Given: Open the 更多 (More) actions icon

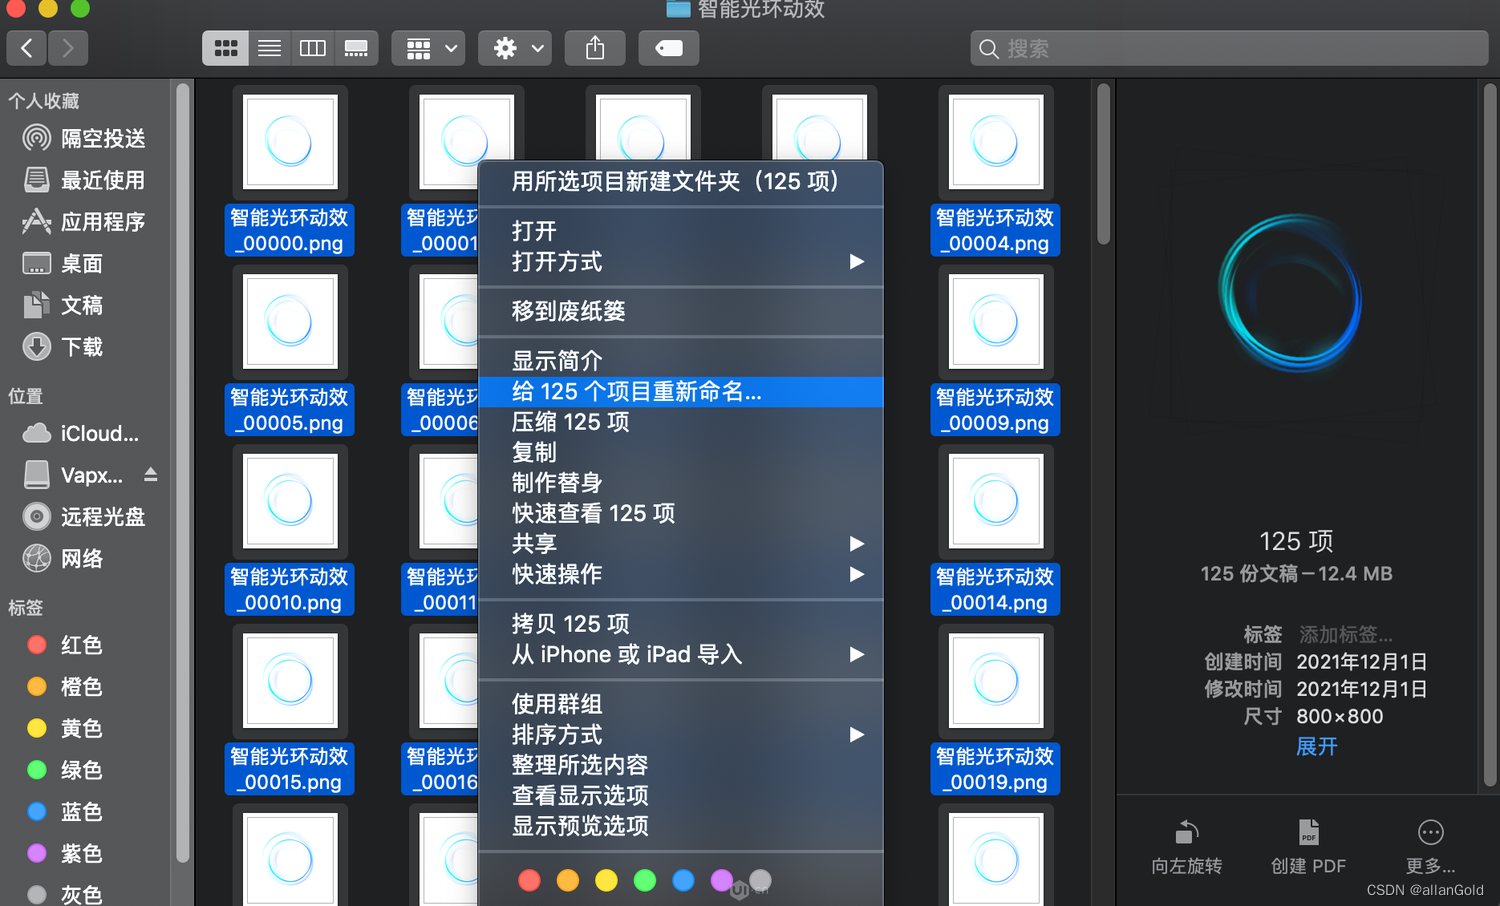Looking at the screenshot, I should [1430, 845].
